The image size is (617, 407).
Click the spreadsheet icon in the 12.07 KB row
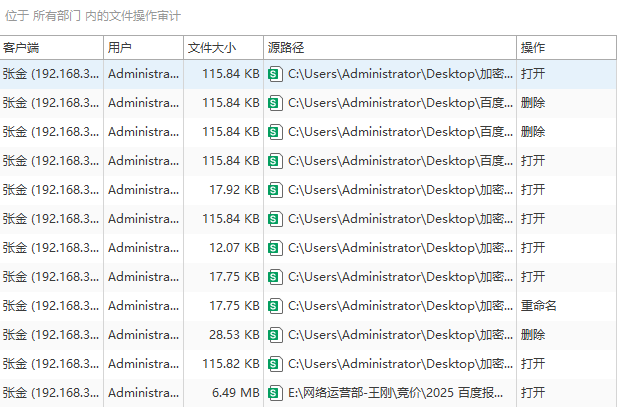(275, 247)
